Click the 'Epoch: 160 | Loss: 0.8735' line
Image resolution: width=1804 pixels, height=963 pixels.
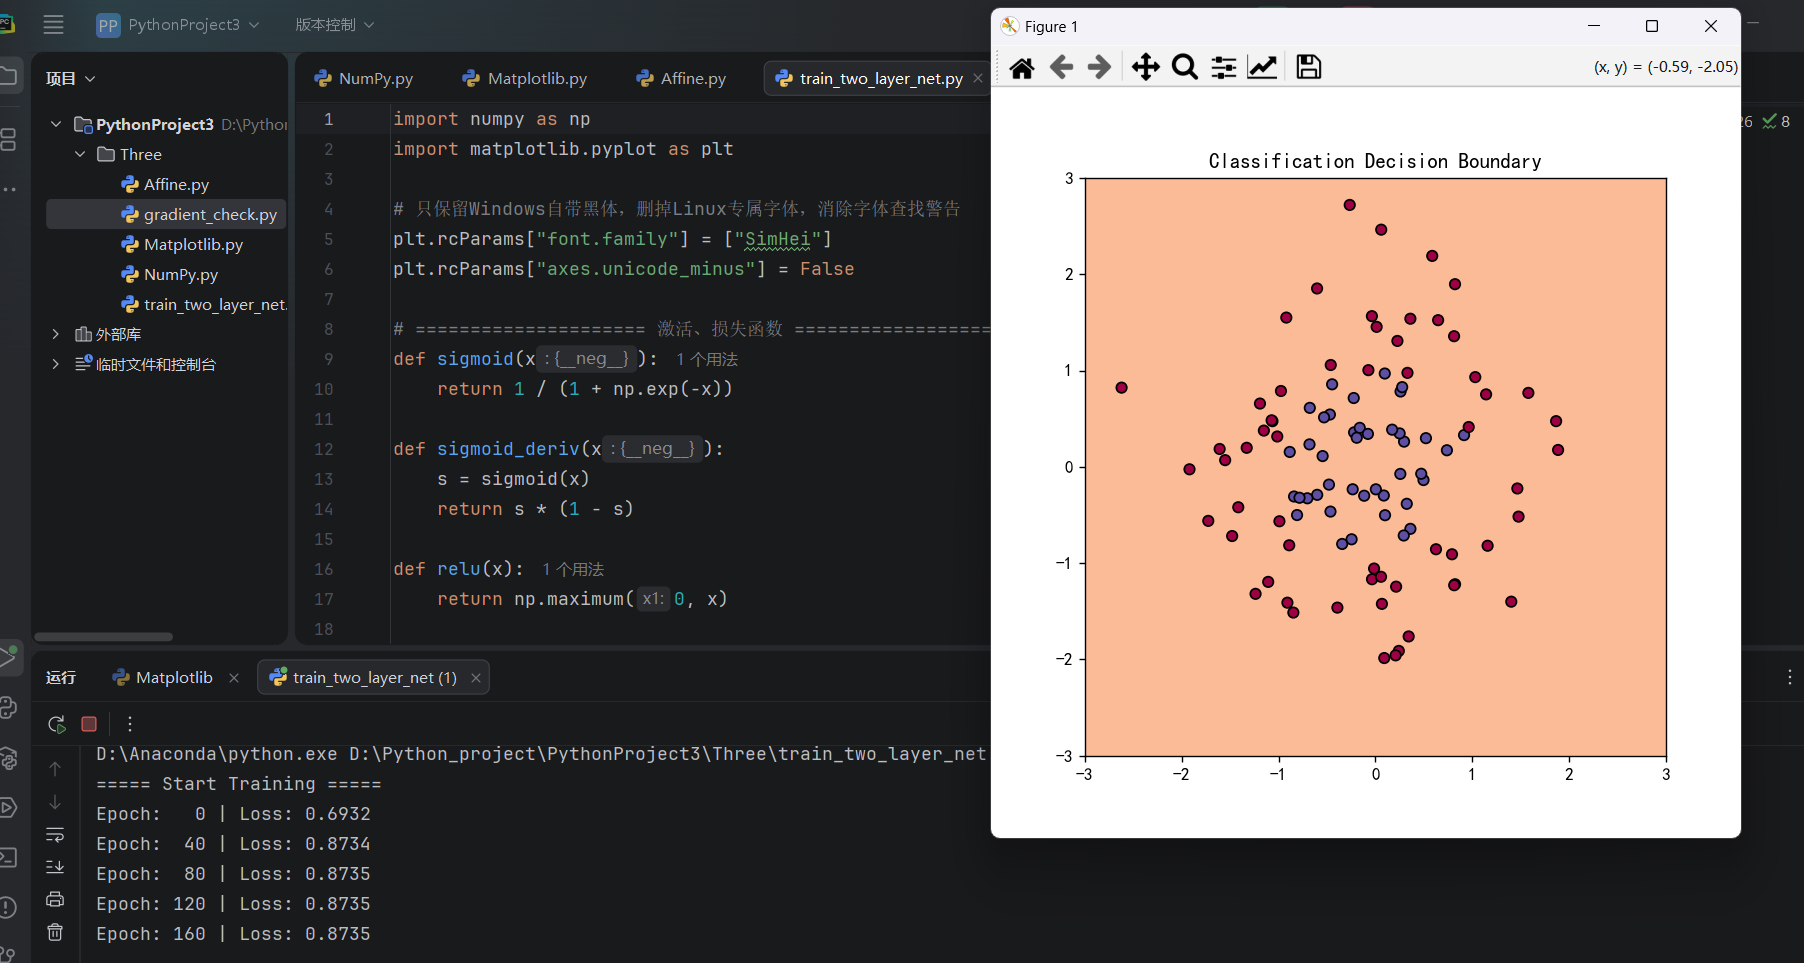pyautogui.click(x=233, y=934)
